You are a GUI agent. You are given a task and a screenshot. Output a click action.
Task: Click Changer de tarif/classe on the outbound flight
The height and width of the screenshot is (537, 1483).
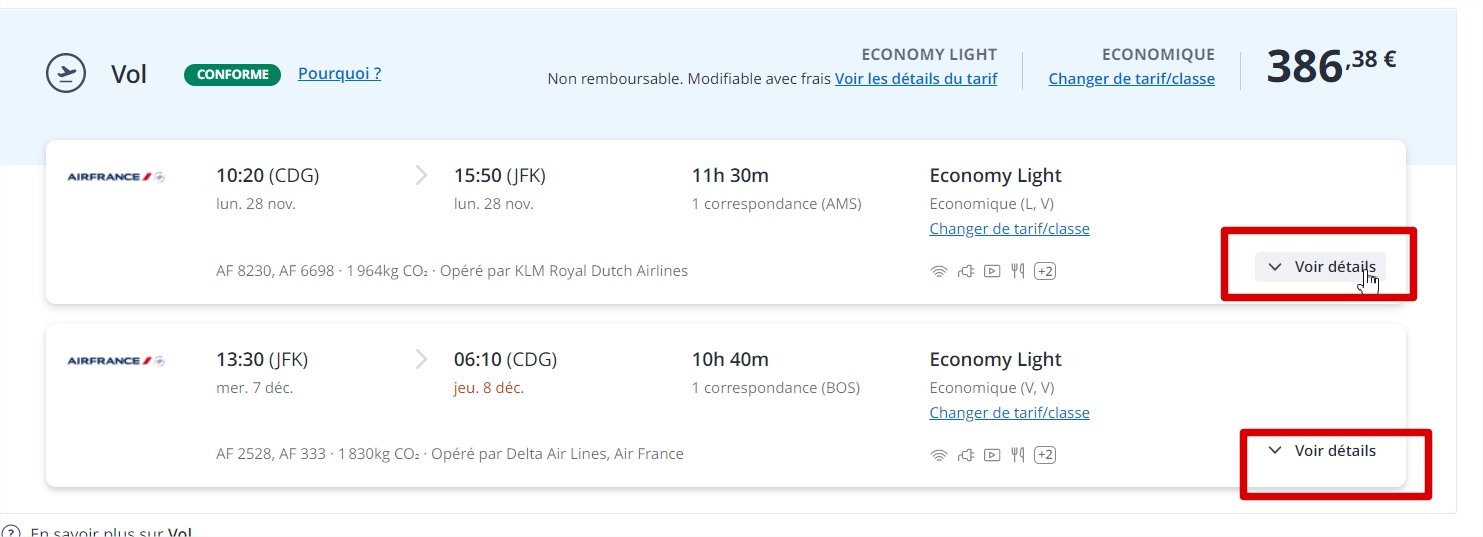click(1009, 228)
